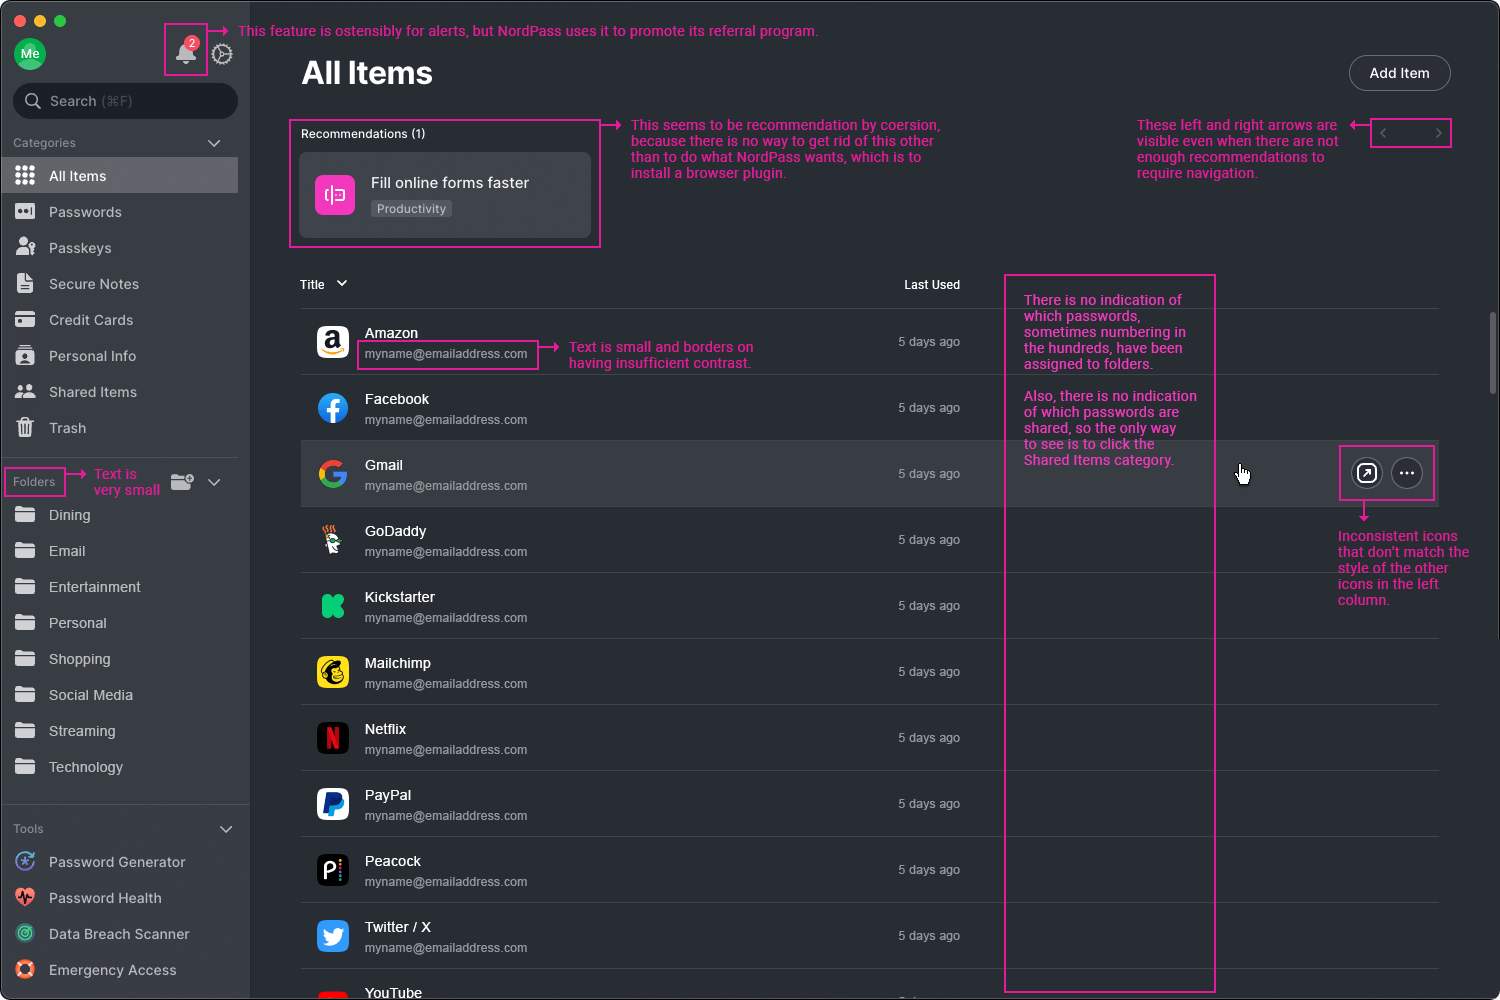Click the Peacock logo icon
The width and height of the screenshot is (1500, 1000).
(x=333, y=870)
